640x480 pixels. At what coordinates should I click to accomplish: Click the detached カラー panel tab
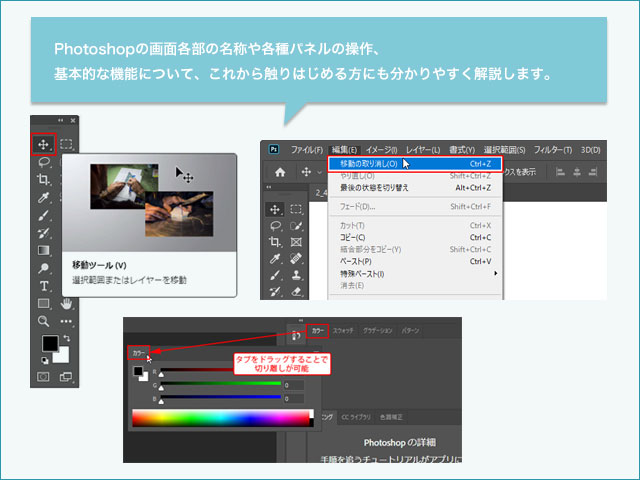pos(139,353)
